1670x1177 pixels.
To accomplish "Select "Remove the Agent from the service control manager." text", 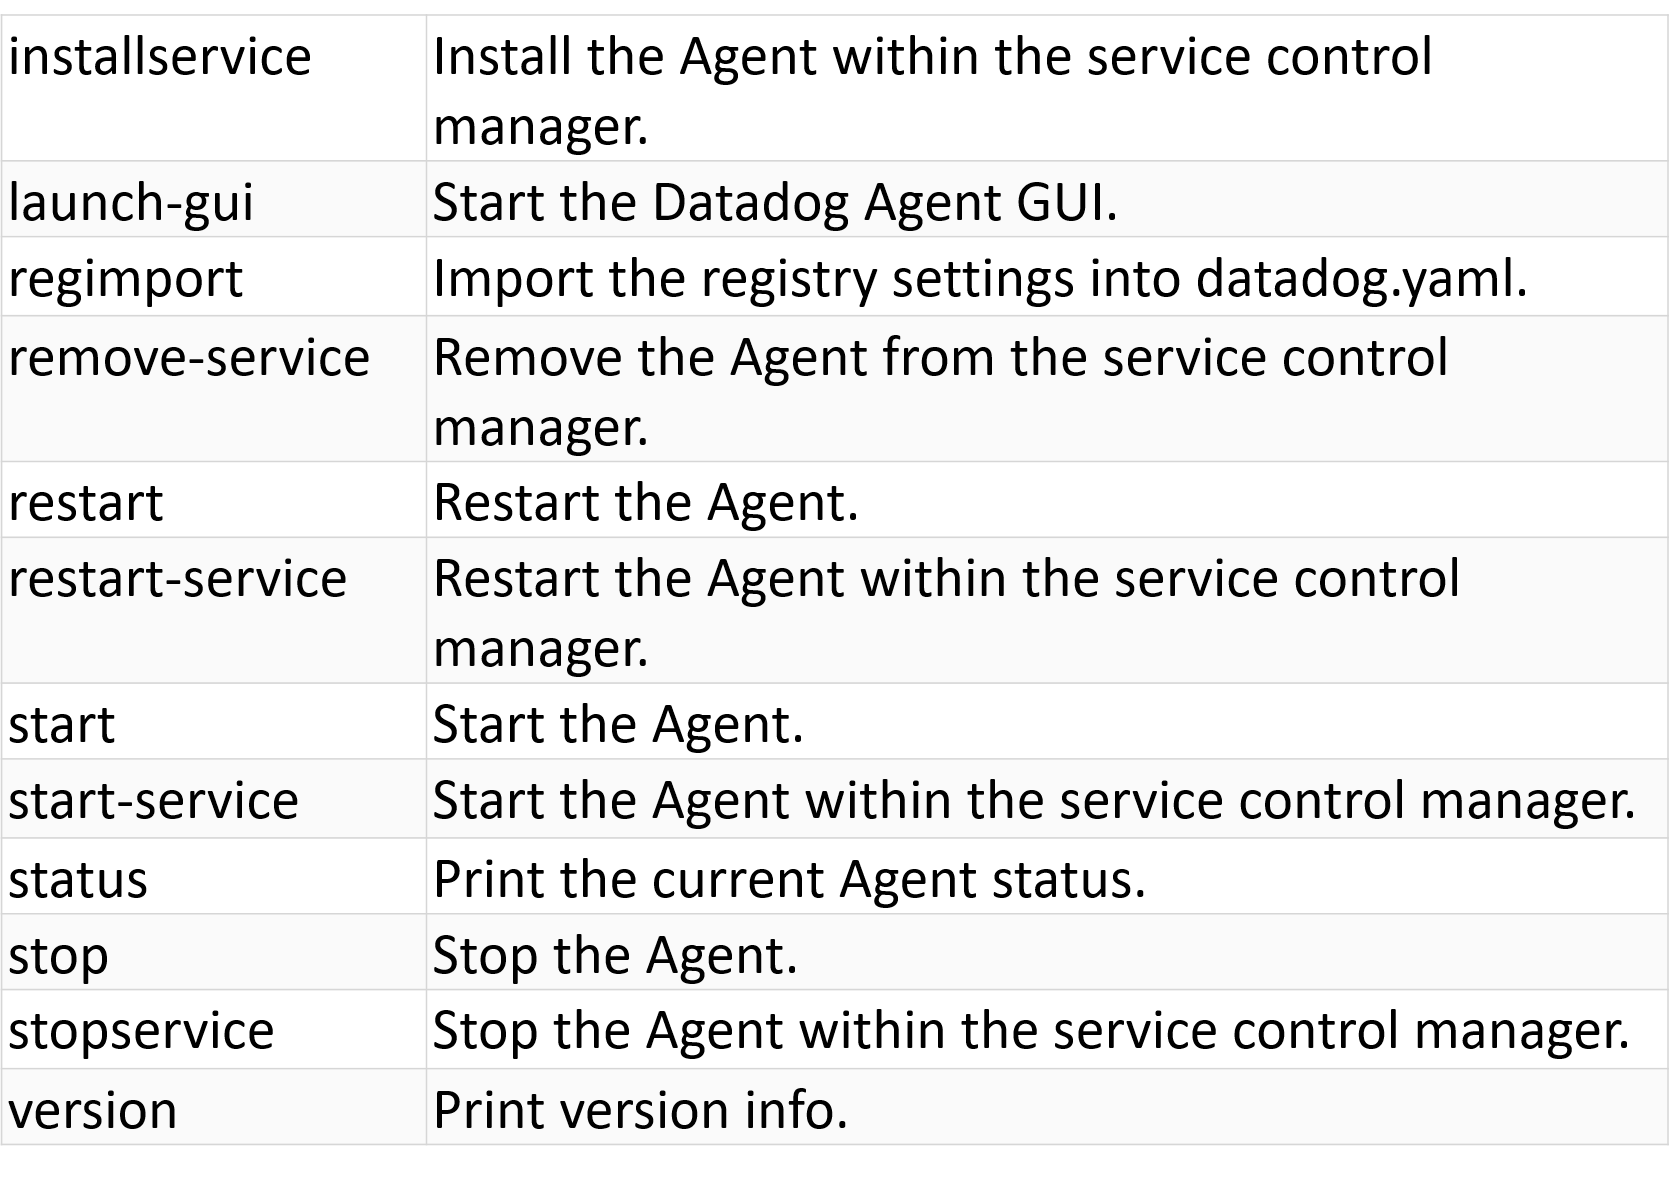I will (x=940, y=391).
